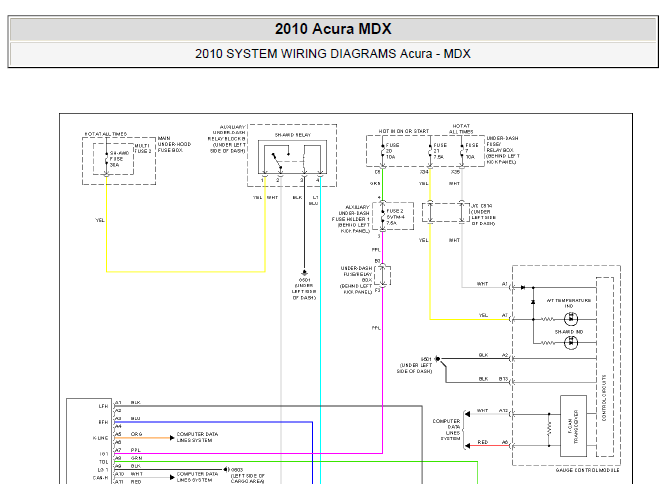Select the FUSE 7 10A label
This screenshot has height=484, width=659.
coord(472,151)
